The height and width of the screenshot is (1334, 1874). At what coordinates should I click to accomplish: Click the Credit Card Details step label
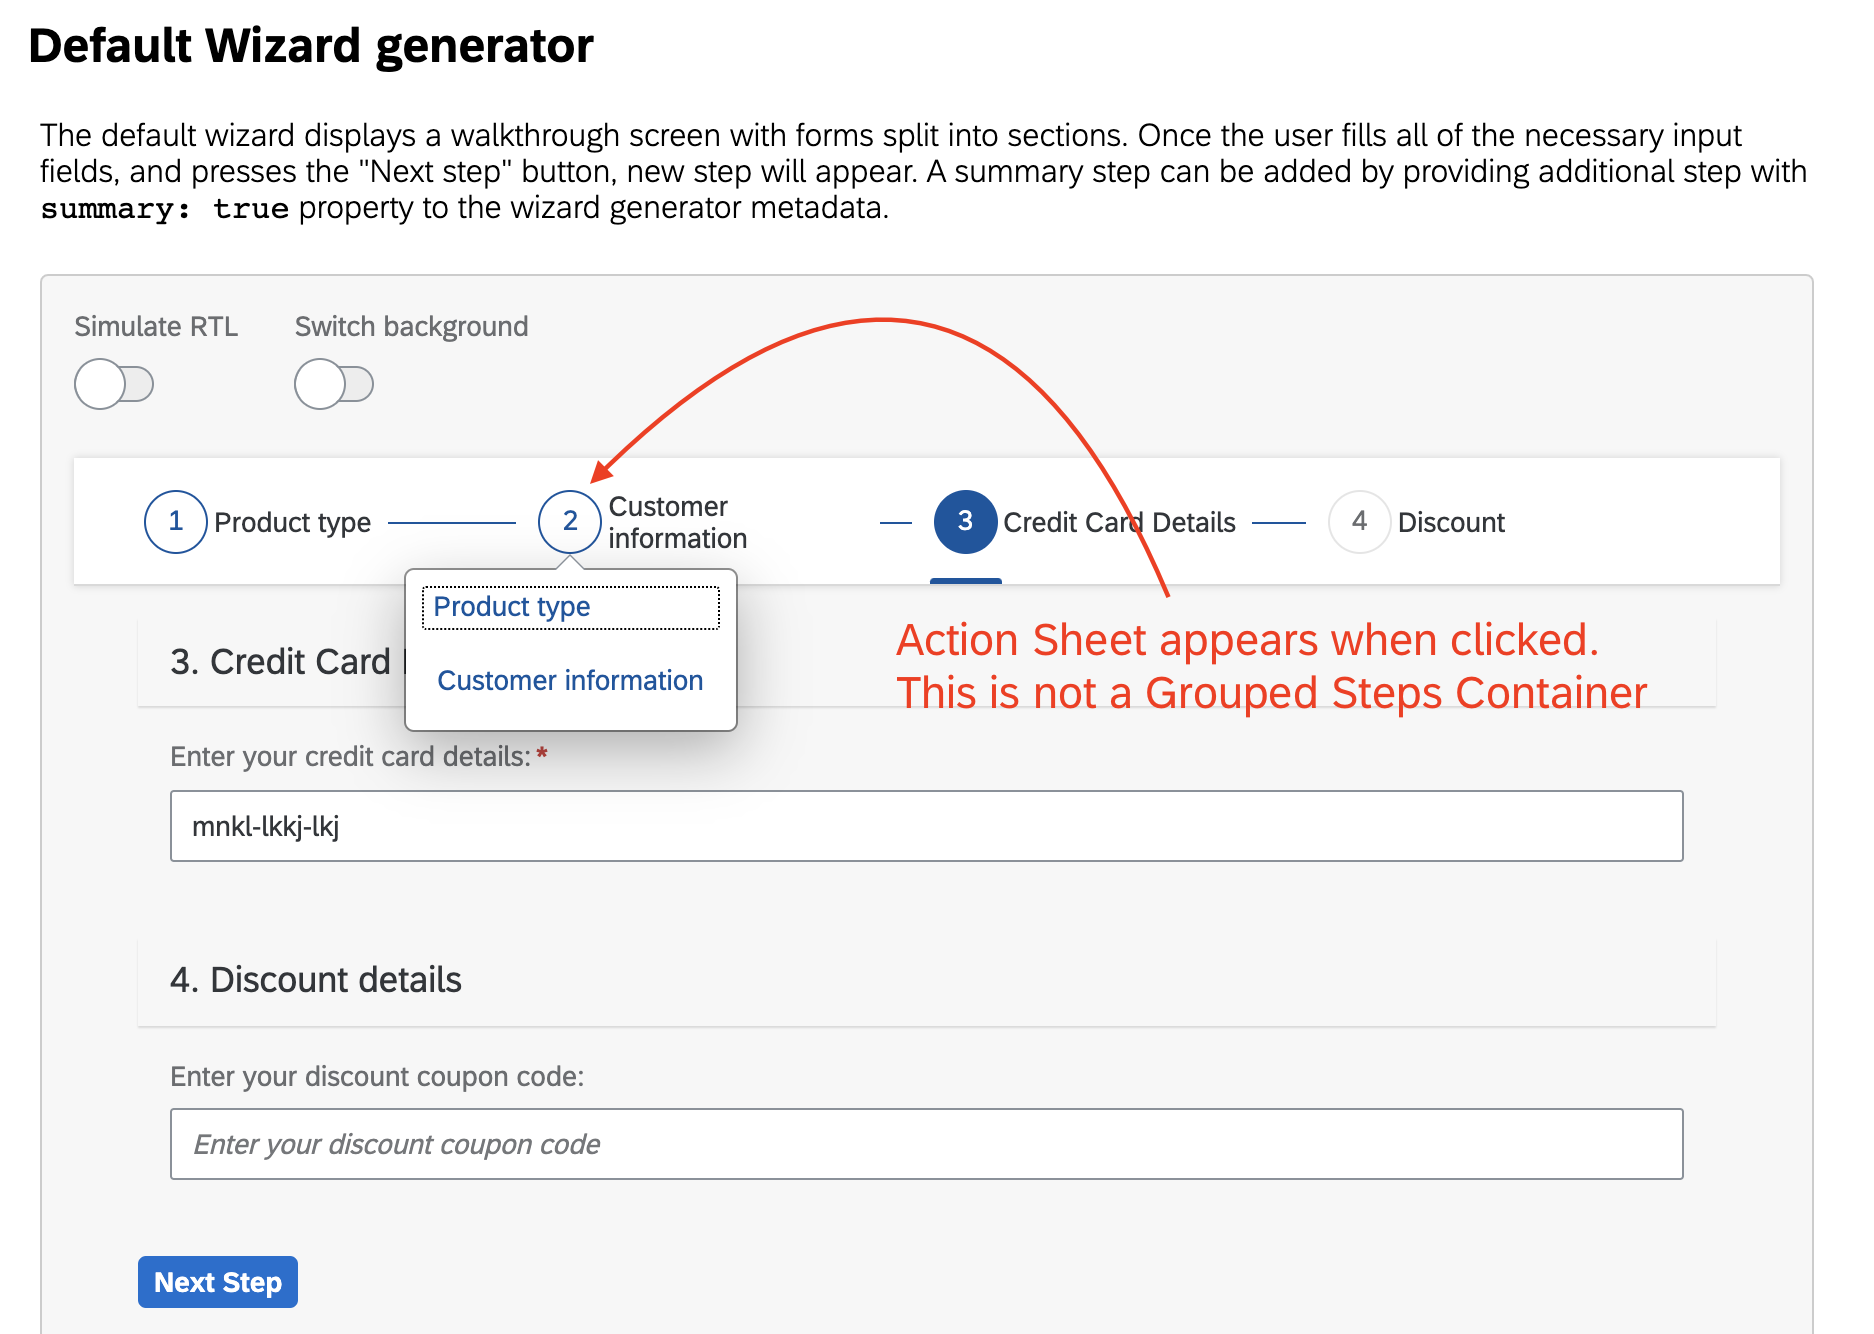[1119, 521]
